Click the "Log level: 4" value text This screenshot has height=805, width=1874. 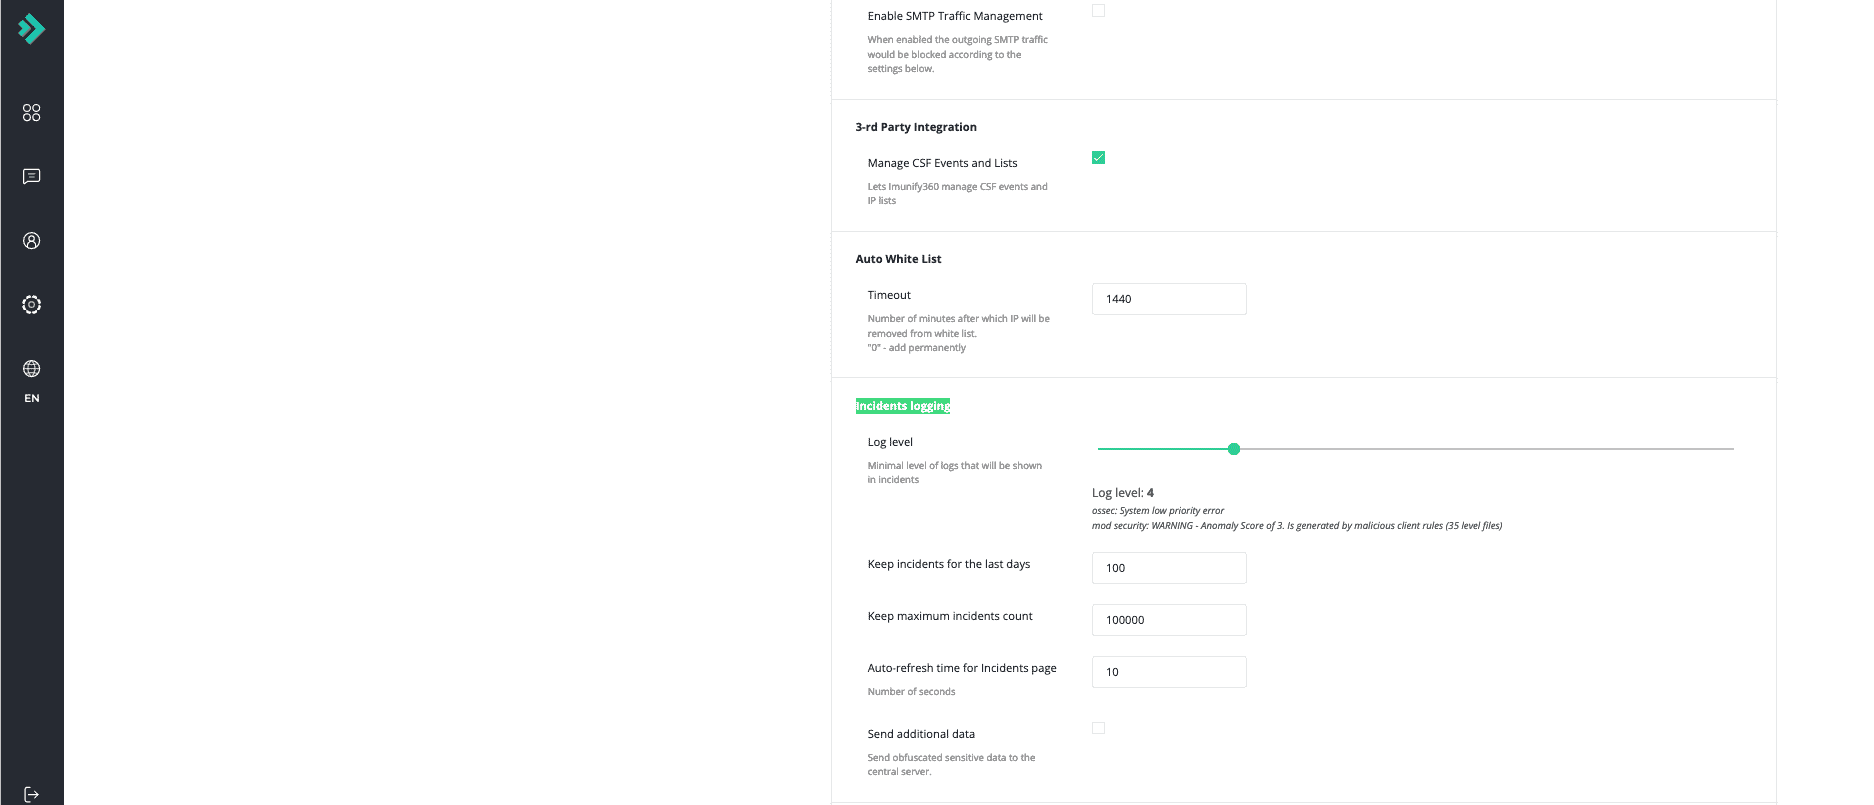click(x=1122, y=493)
